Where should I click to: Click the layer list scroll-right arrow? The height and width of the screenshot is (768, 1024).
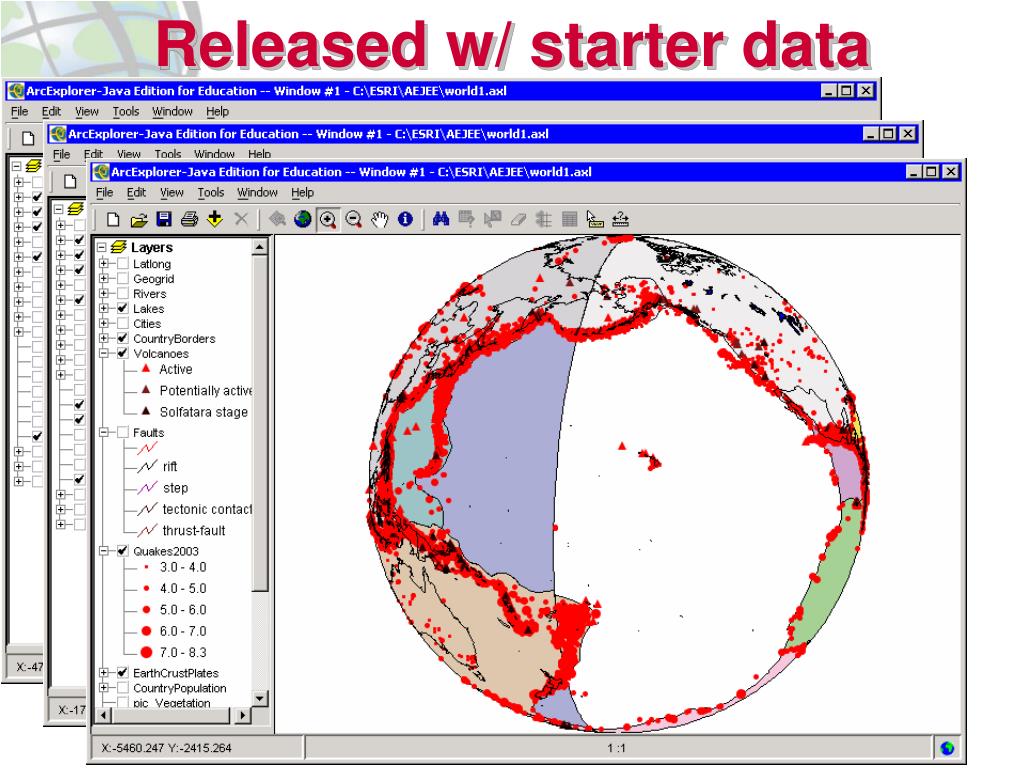click(242, 715)
